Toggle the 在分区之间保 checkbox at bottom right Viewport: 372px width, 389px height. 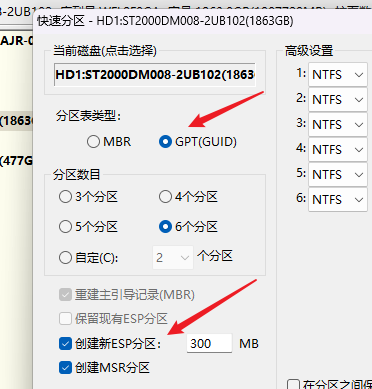click(293, 385)
